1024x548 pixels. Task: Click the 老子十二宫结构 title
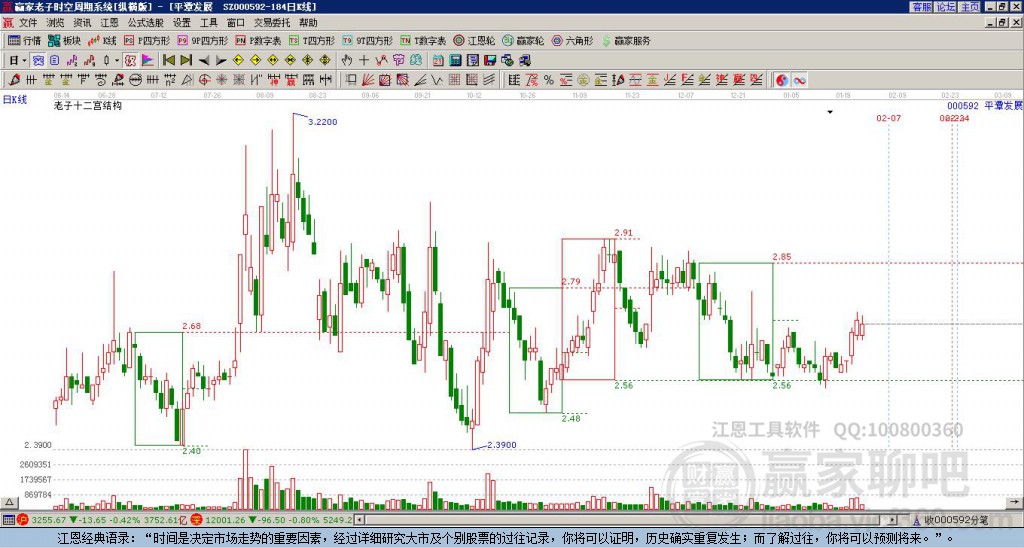[88, 105]
